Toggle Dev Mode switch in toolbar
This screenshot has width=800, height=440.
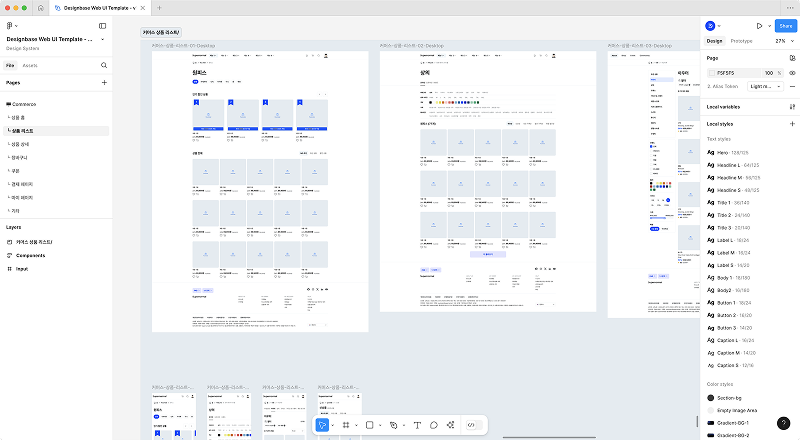pyautogui.click(x=474, y=425)
